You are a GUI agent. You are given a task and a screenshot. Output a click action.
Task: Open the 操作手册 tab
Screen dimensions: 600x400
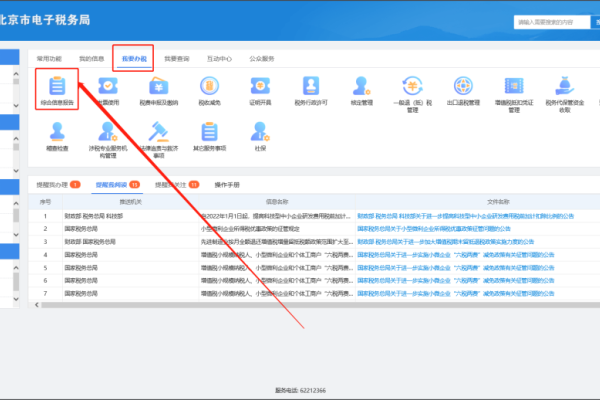tap(227, 186)
